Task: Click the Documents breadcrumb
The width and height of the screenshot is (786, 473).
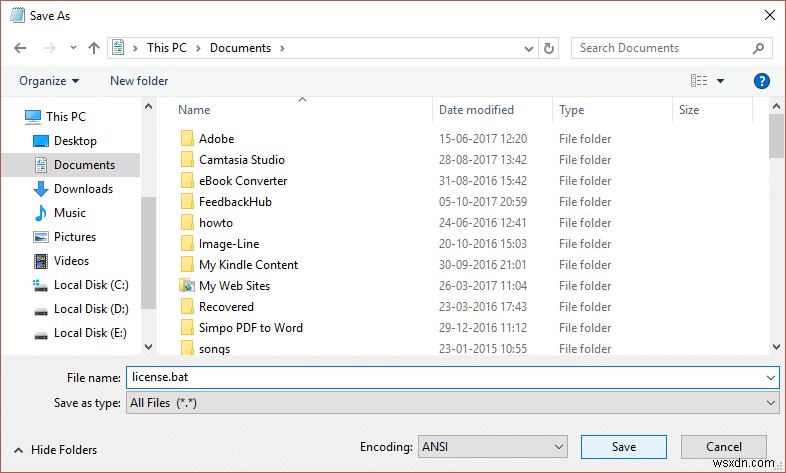Action: tap(240, 48)
